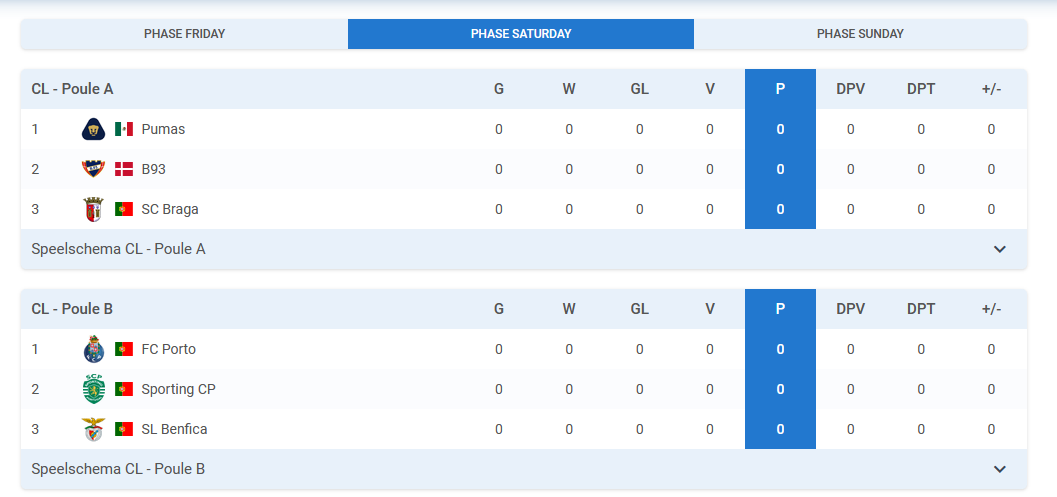Open the Speelschema CL - Poule A row
The image size is (1057, 497).
coord(524,249)
